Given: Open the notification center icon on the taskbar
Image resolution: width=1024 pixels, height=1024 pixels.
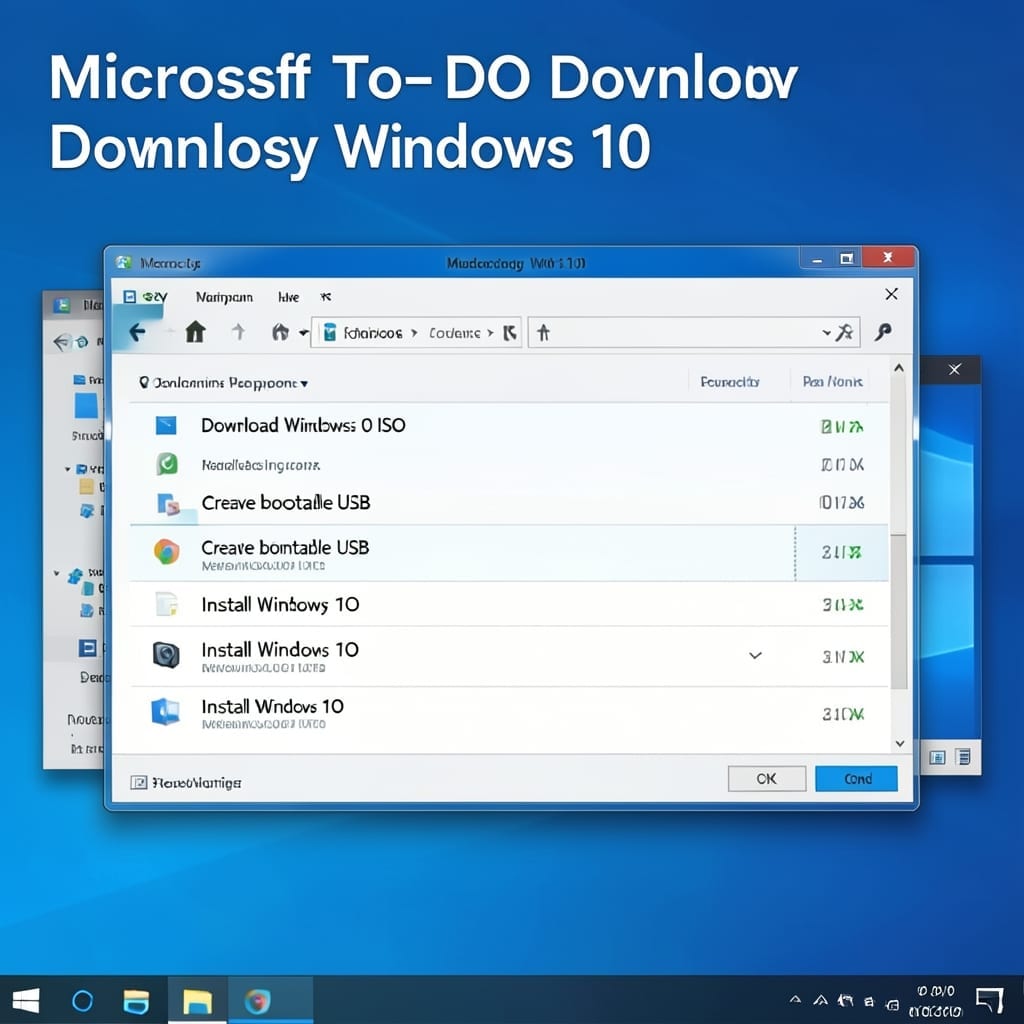Looking at the screenshot, I should (x=989, y=1000).
